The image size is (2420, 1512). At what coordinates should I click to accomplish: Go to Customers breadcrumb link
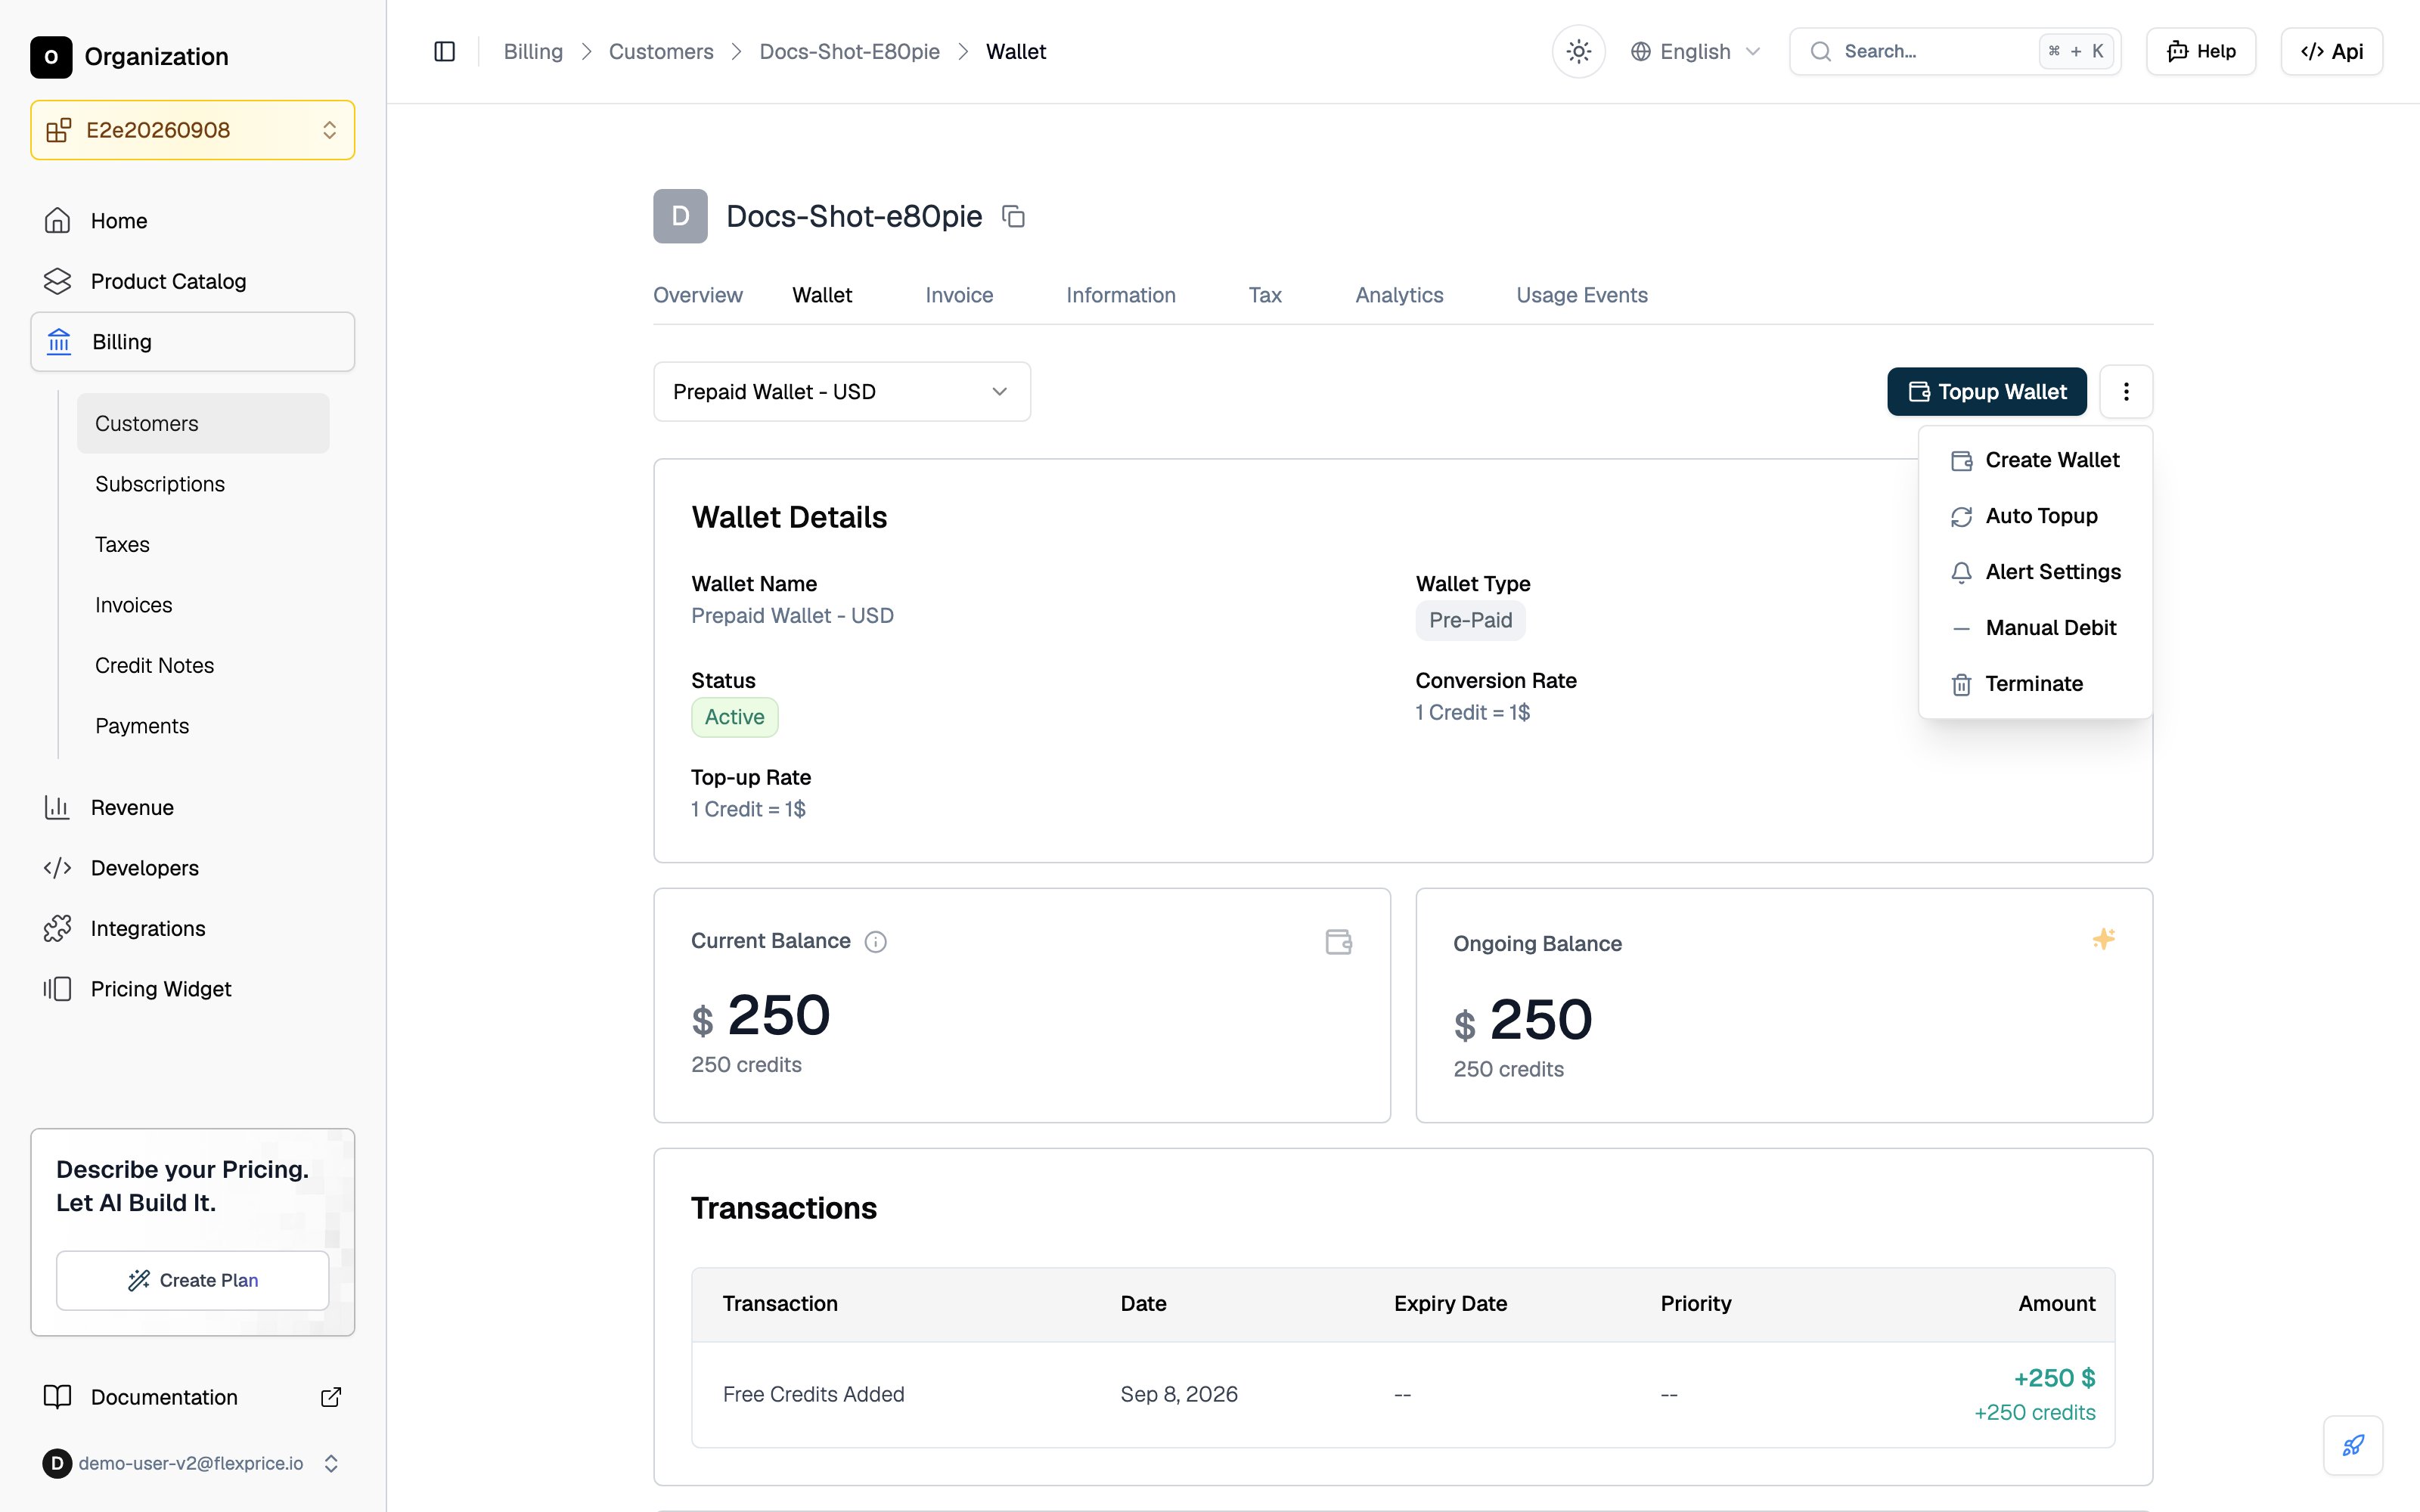(x=660, y=51)
